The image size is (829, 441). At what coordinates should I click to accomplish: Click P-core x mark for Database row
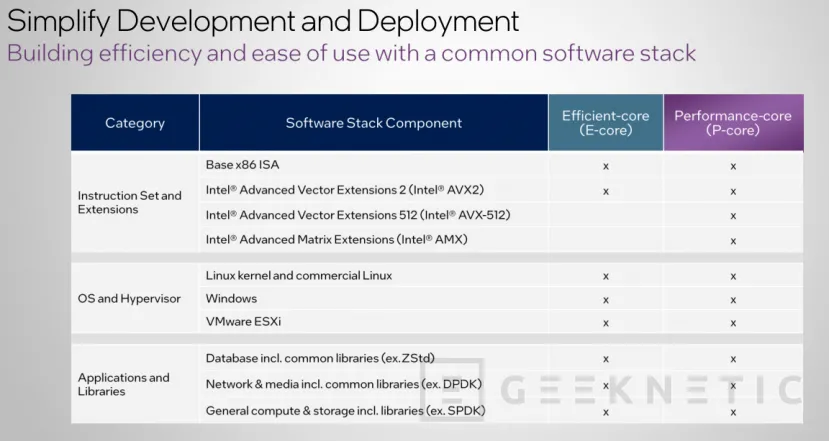[733, 359]
